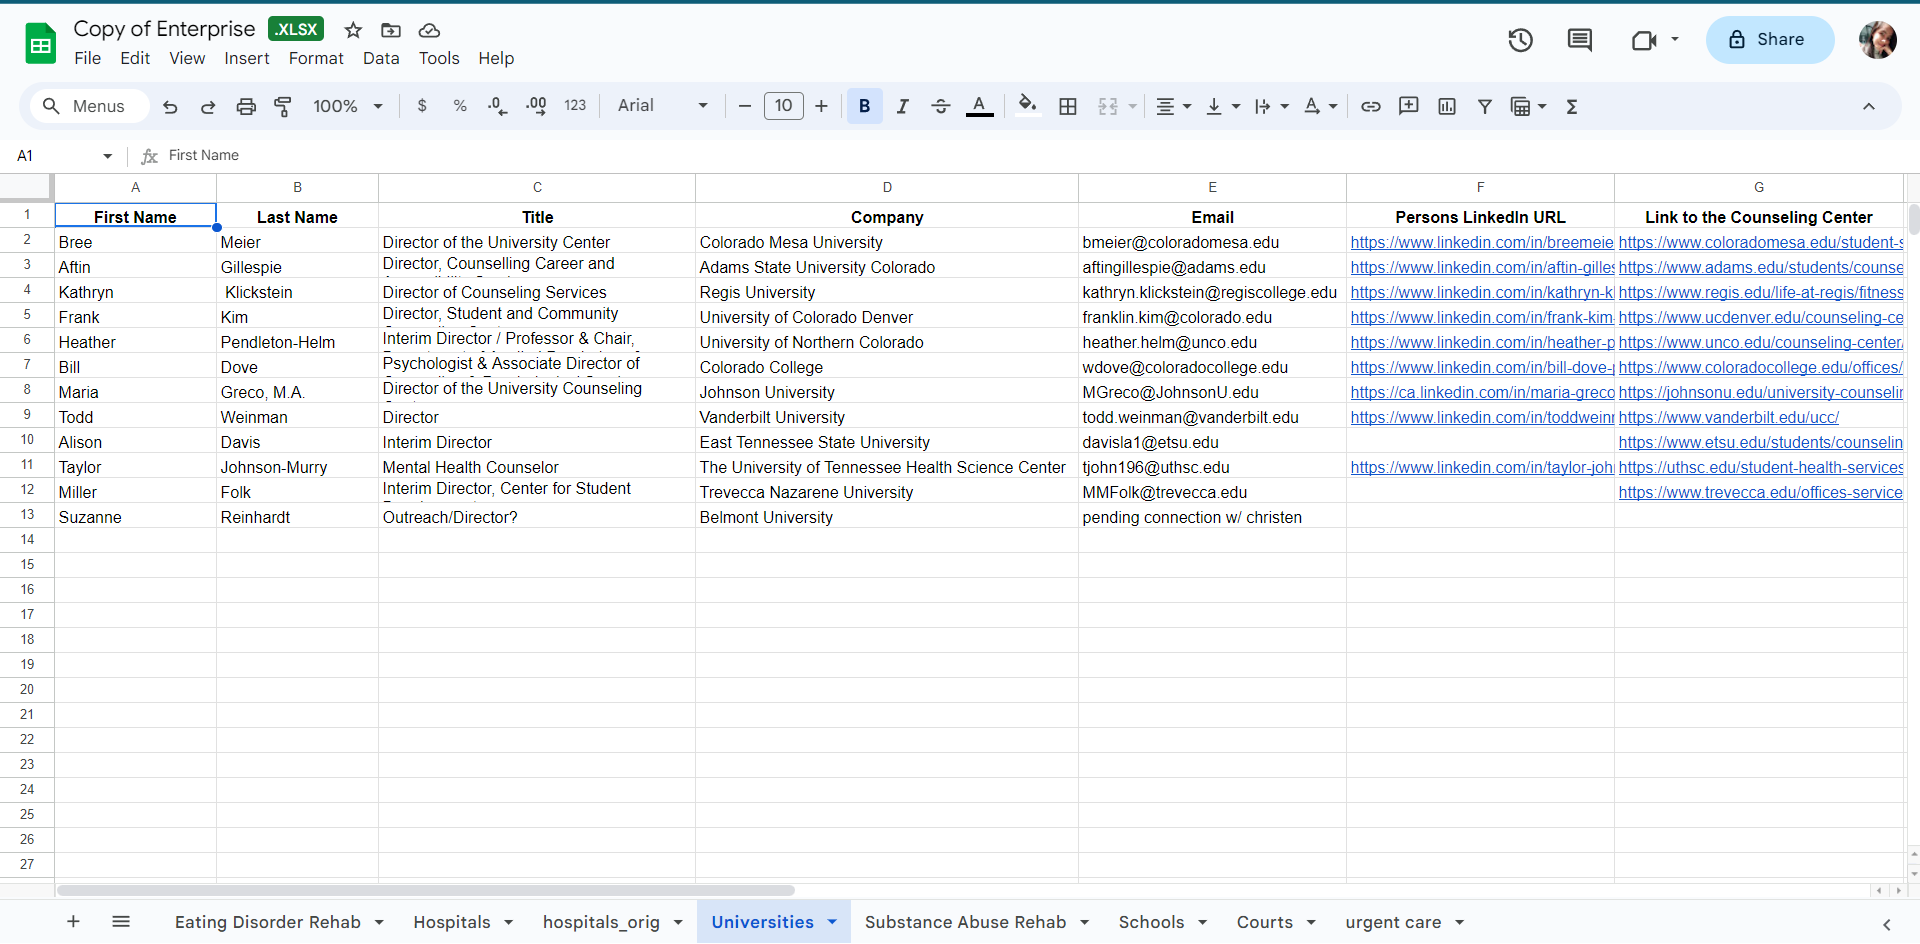The height and width of the screenshot is (944, 1920).
Task: Increase decimal places
Action: point(536,106)
